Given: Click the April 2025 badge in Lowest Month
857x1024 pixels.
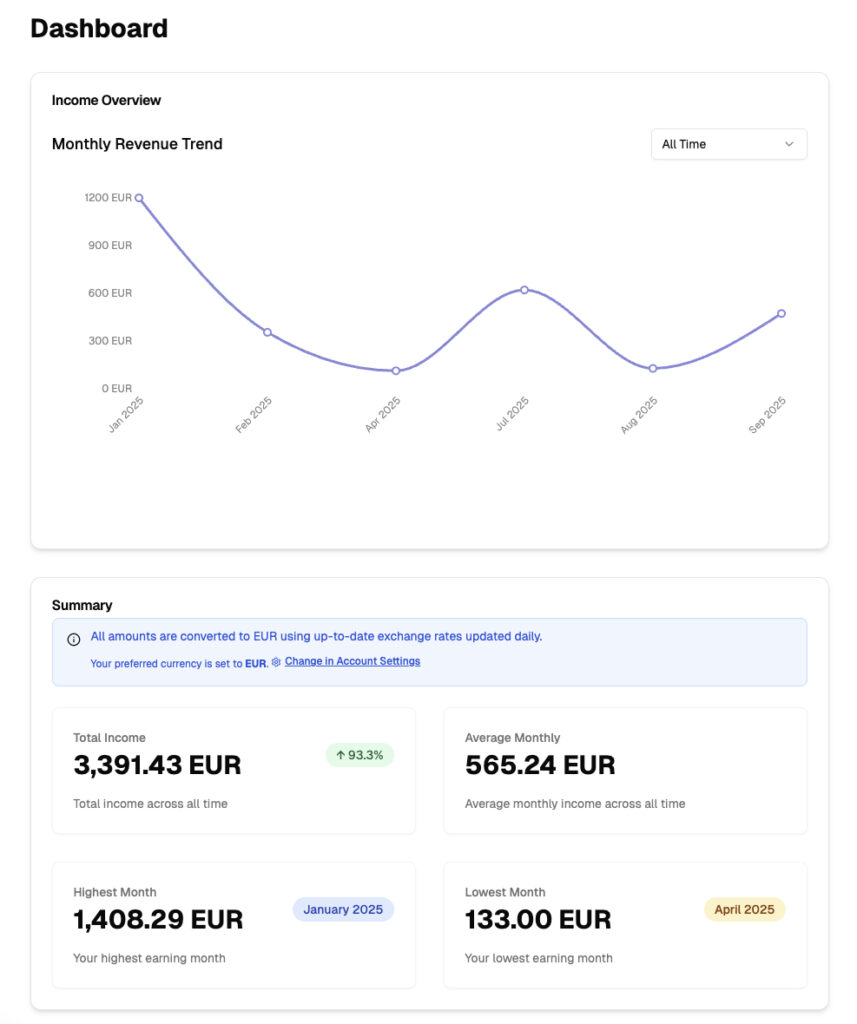Looking at the screenshot, I should click(744, 910).
